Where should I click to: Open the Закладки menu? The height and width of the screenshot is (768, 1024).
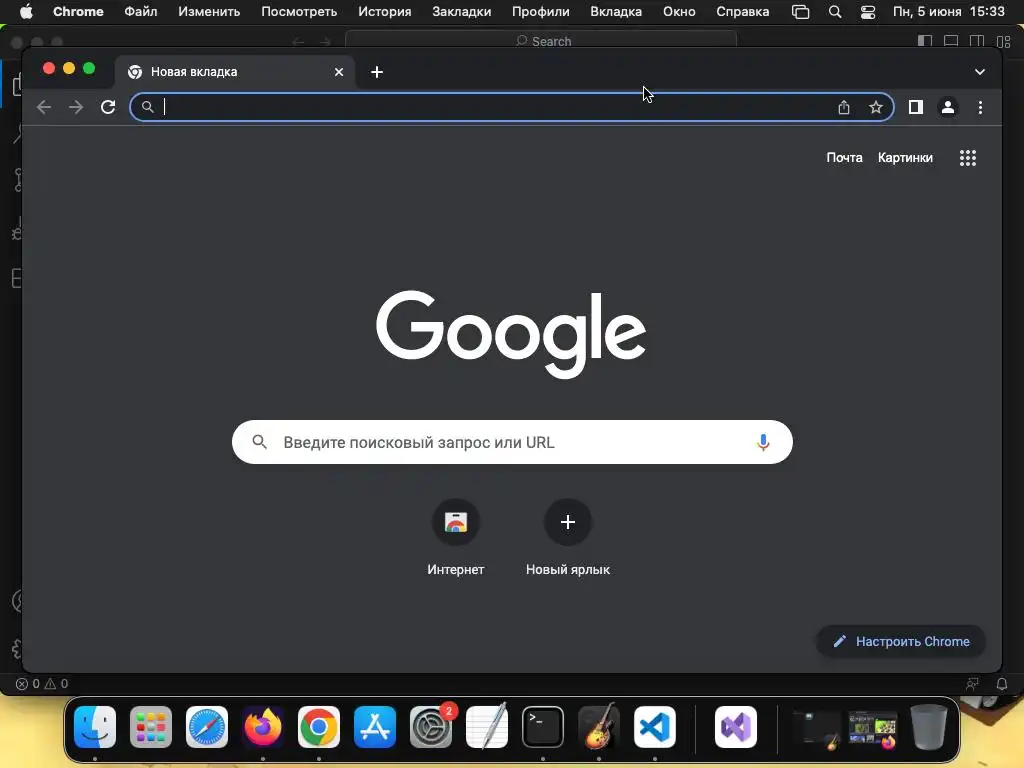462,12
